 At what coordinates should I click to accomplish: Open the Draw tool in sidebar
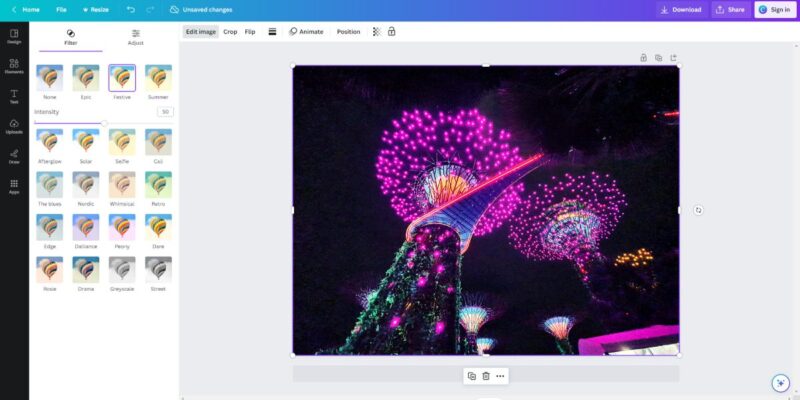click(x=14, y=157)
